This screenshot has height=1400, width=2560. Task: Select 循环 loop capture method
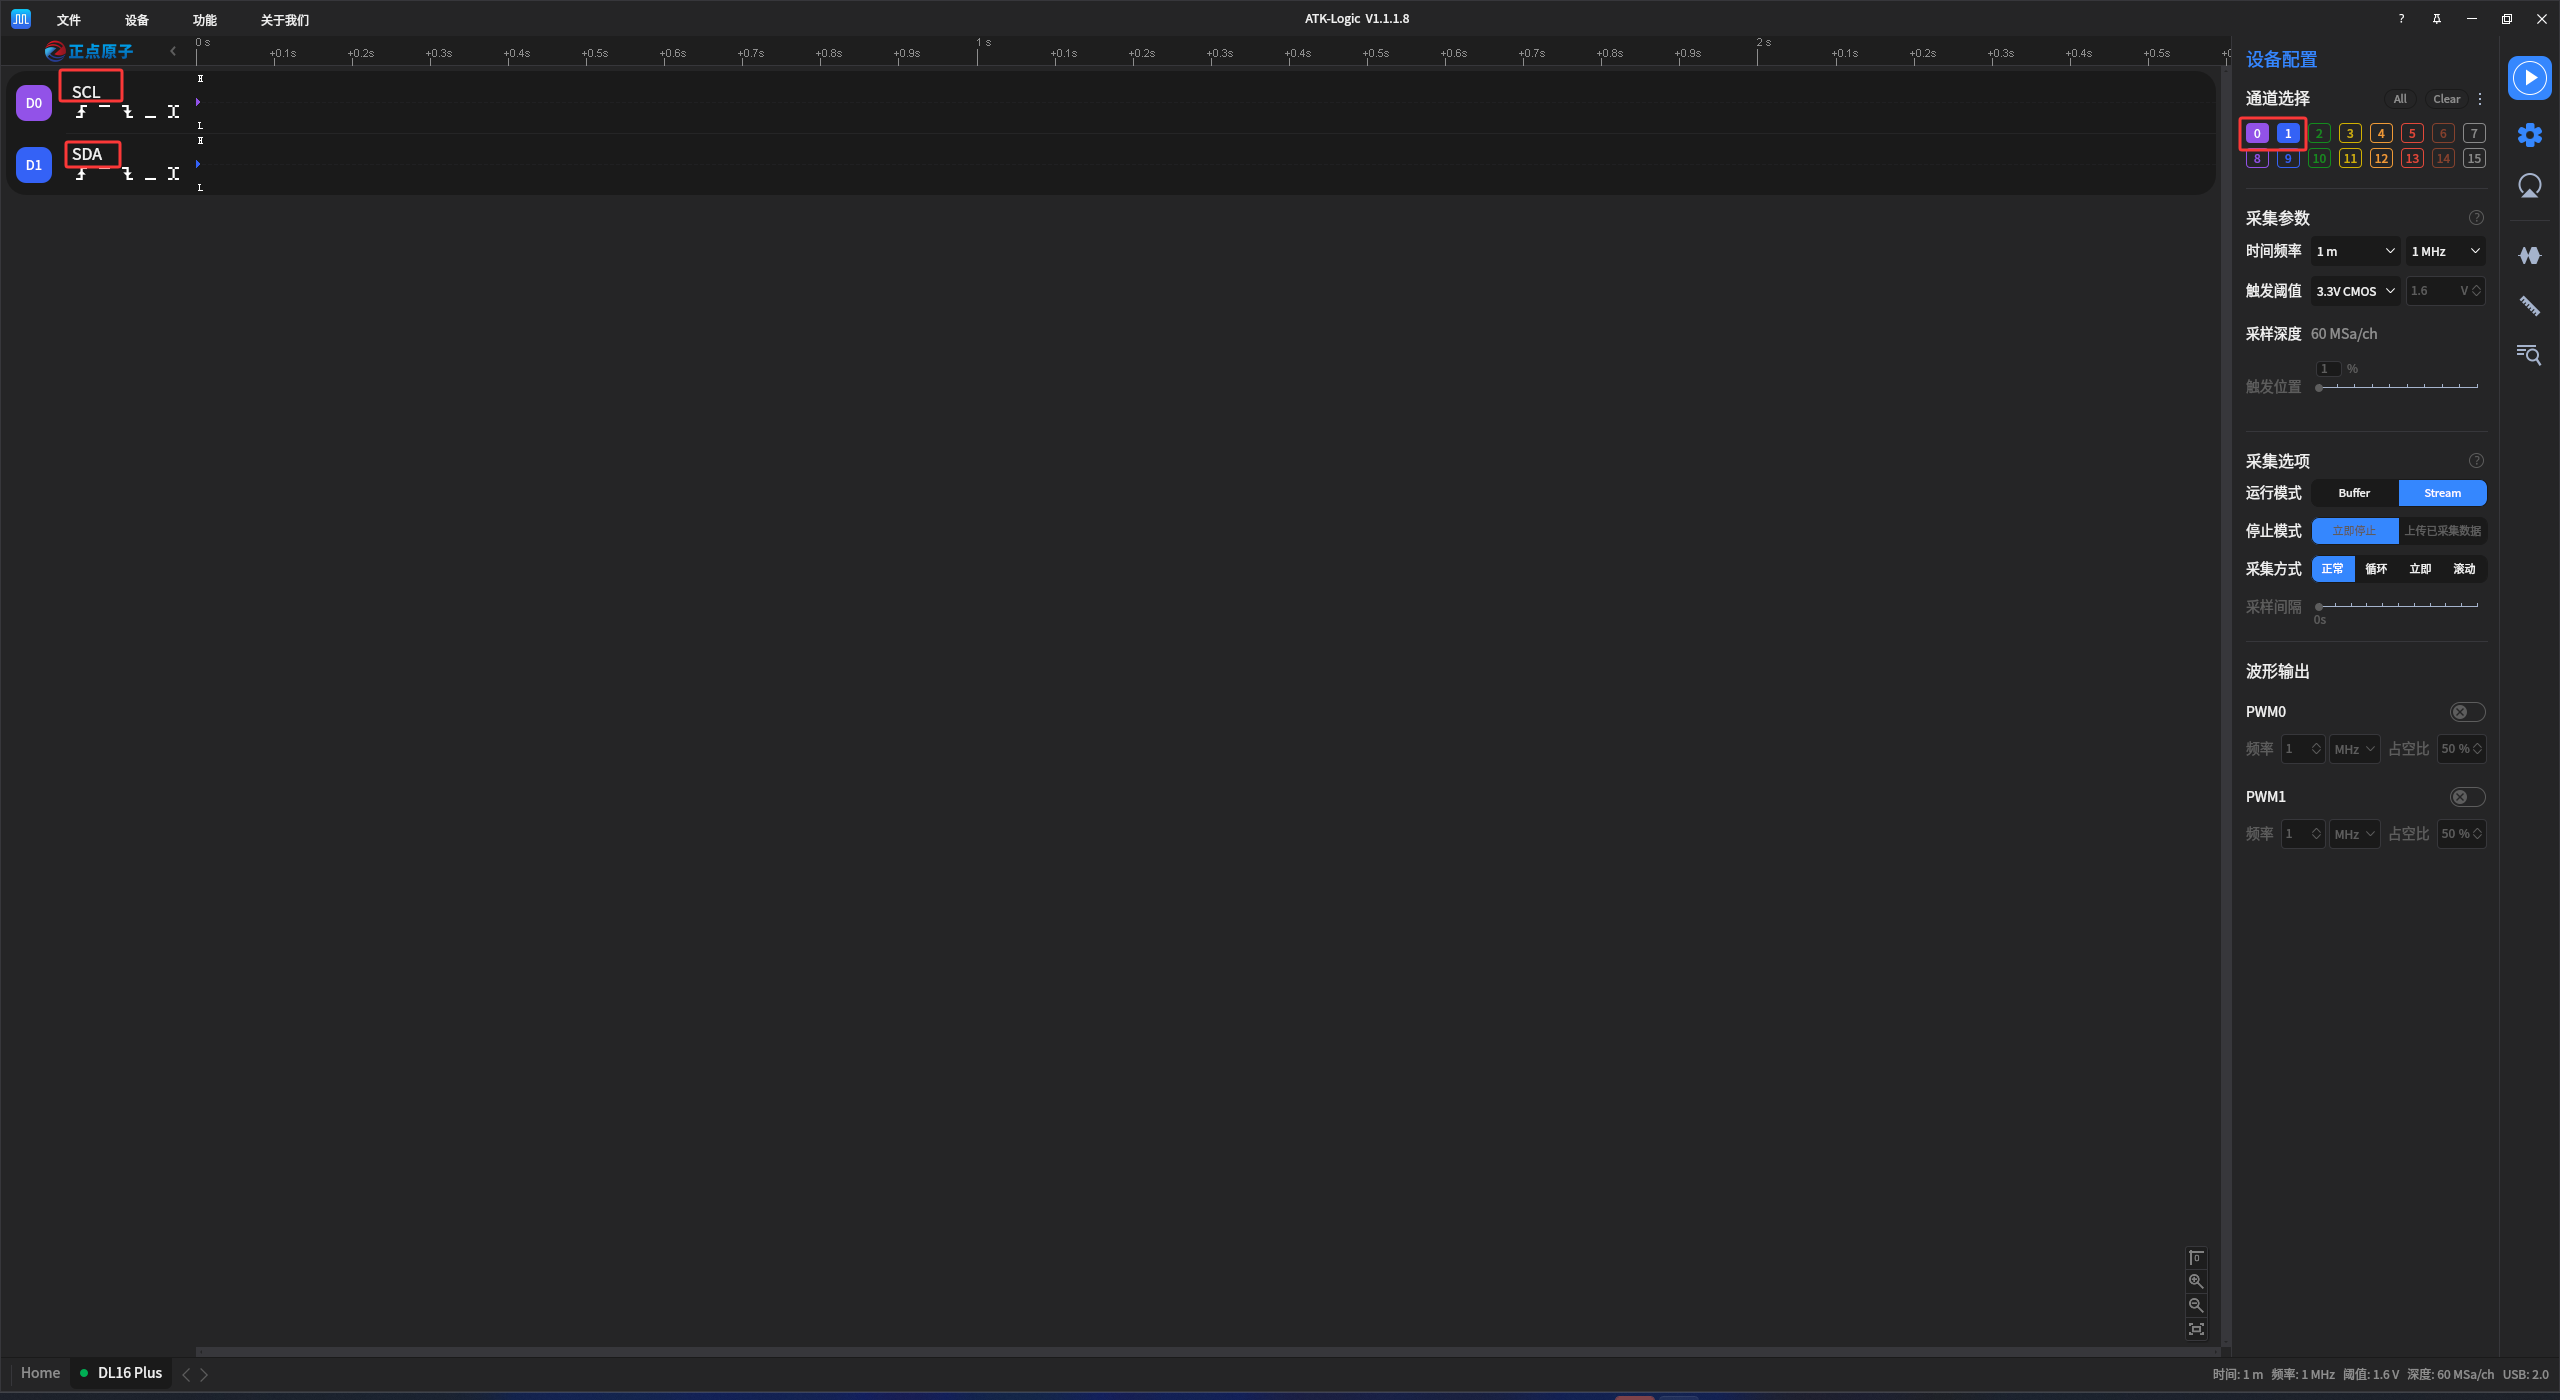point(2376,569)
